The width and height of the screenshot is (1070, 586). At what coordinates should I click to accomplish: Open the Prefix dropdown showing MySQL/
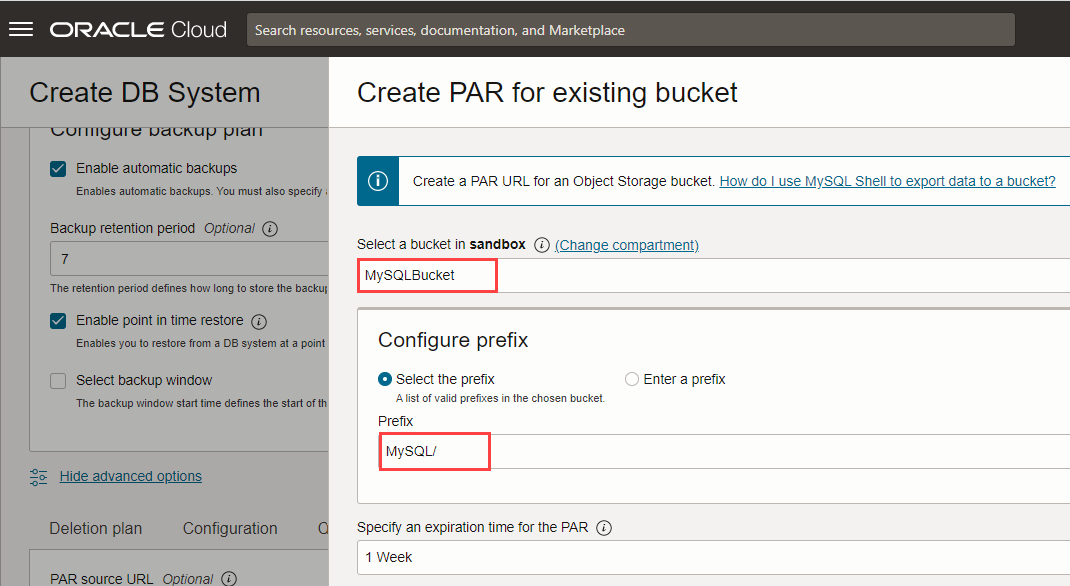[434, 451]
